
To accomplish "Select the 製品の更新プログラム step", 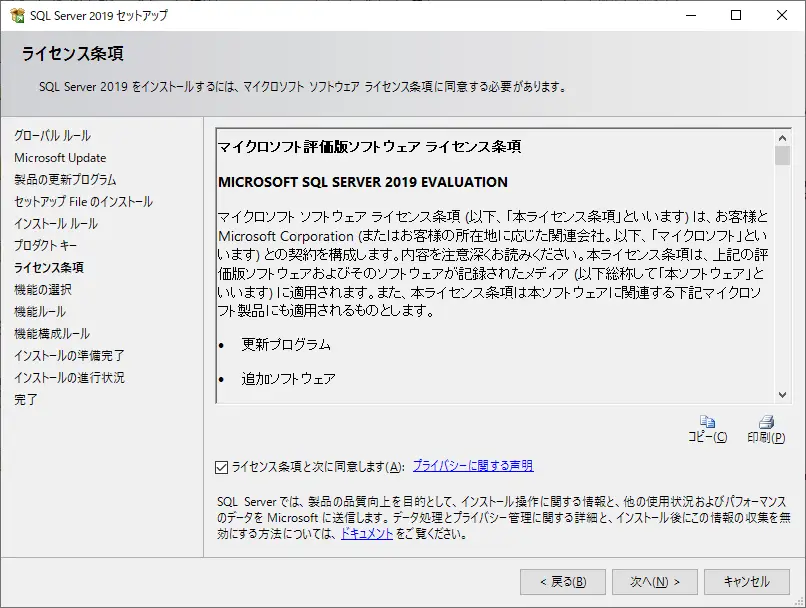I will click(65, 180).
